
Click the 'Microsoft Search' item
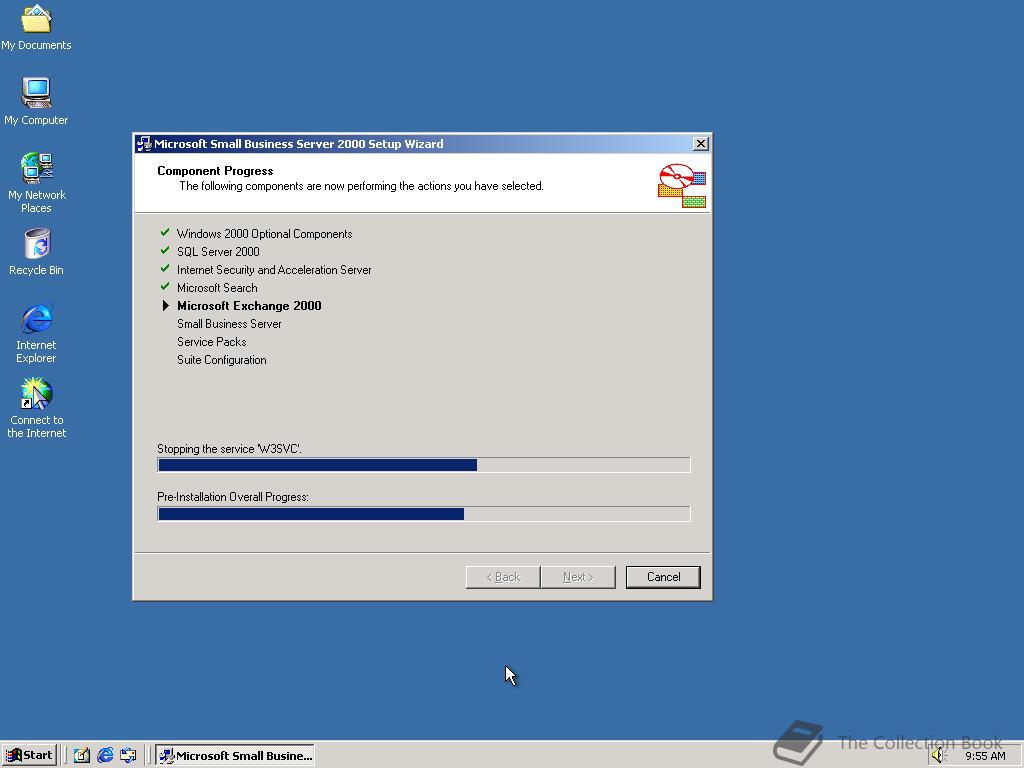217,288
